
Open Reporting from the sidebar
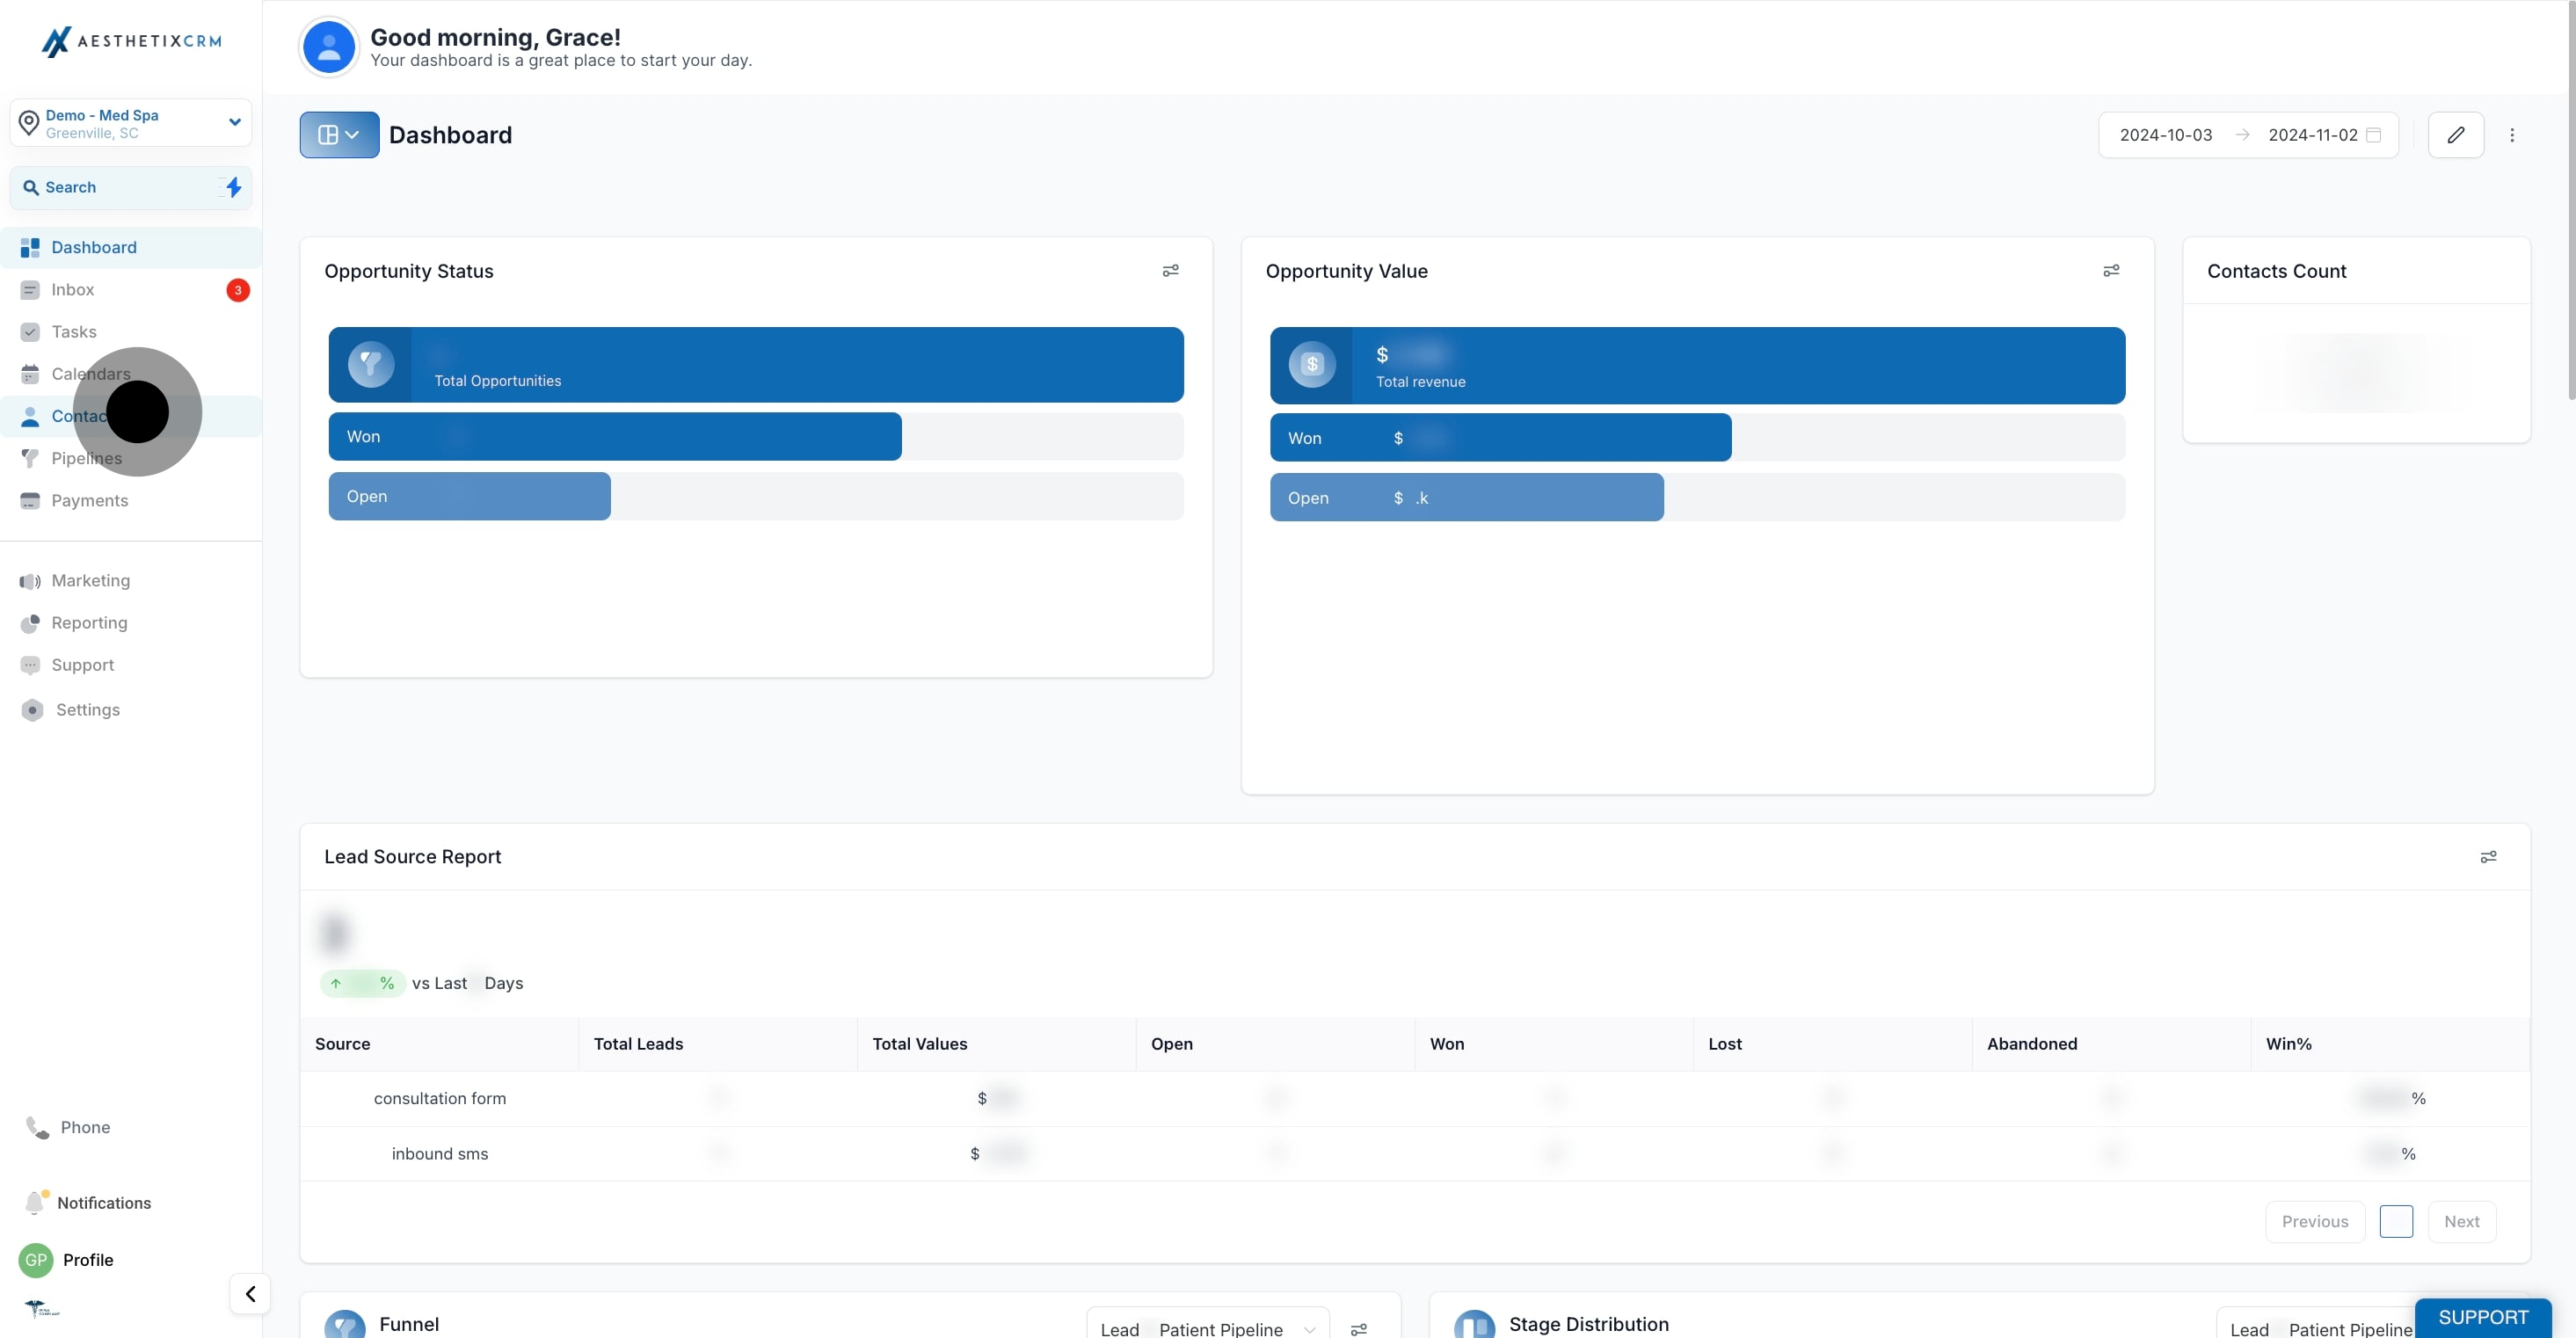[89, 623]
